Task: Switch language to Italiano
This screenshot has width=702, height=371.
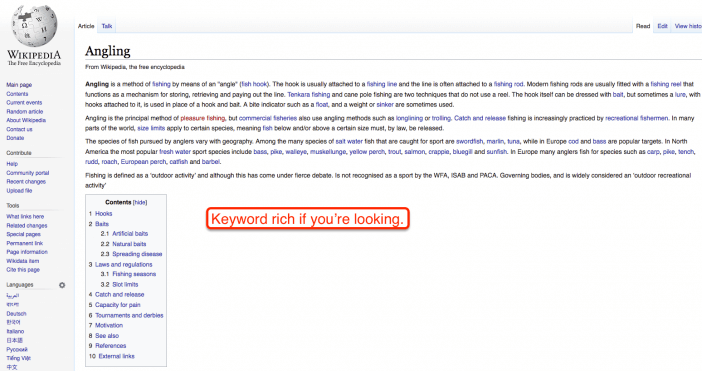Action: click(15, 332)
